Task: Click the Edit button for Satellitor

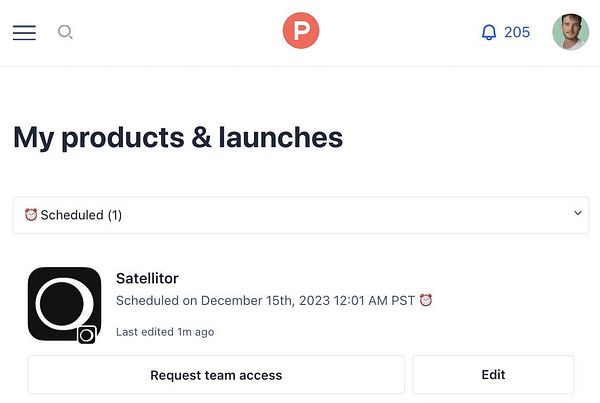Action: [493, 375]
